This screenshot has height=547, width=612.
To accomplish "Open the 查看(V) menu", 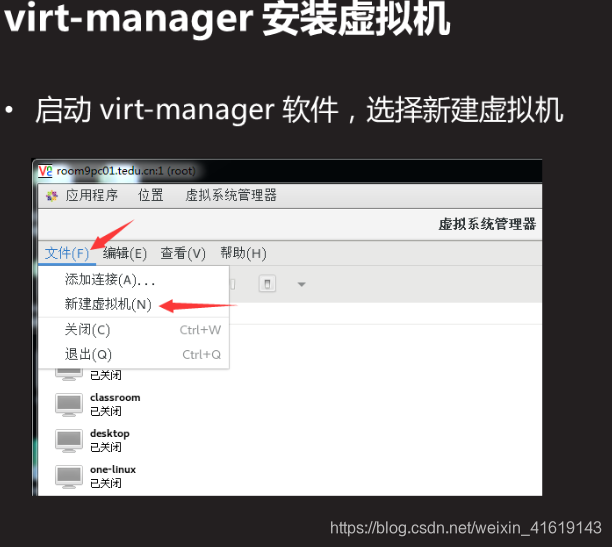I will click(183, 253).
